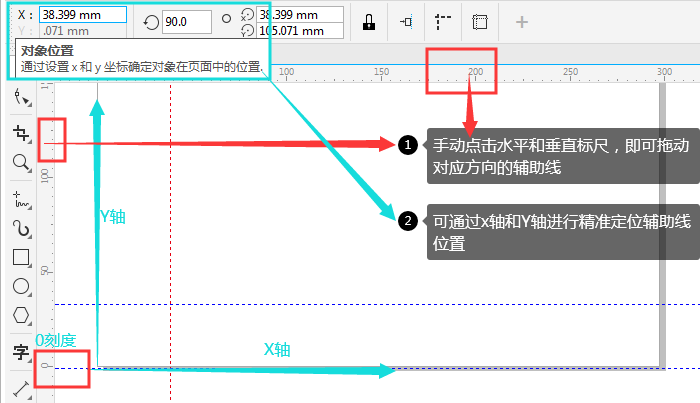Screen dimensions: 700x403
Task: Click 150 mark on horizontal ruler
Action: 381,71
